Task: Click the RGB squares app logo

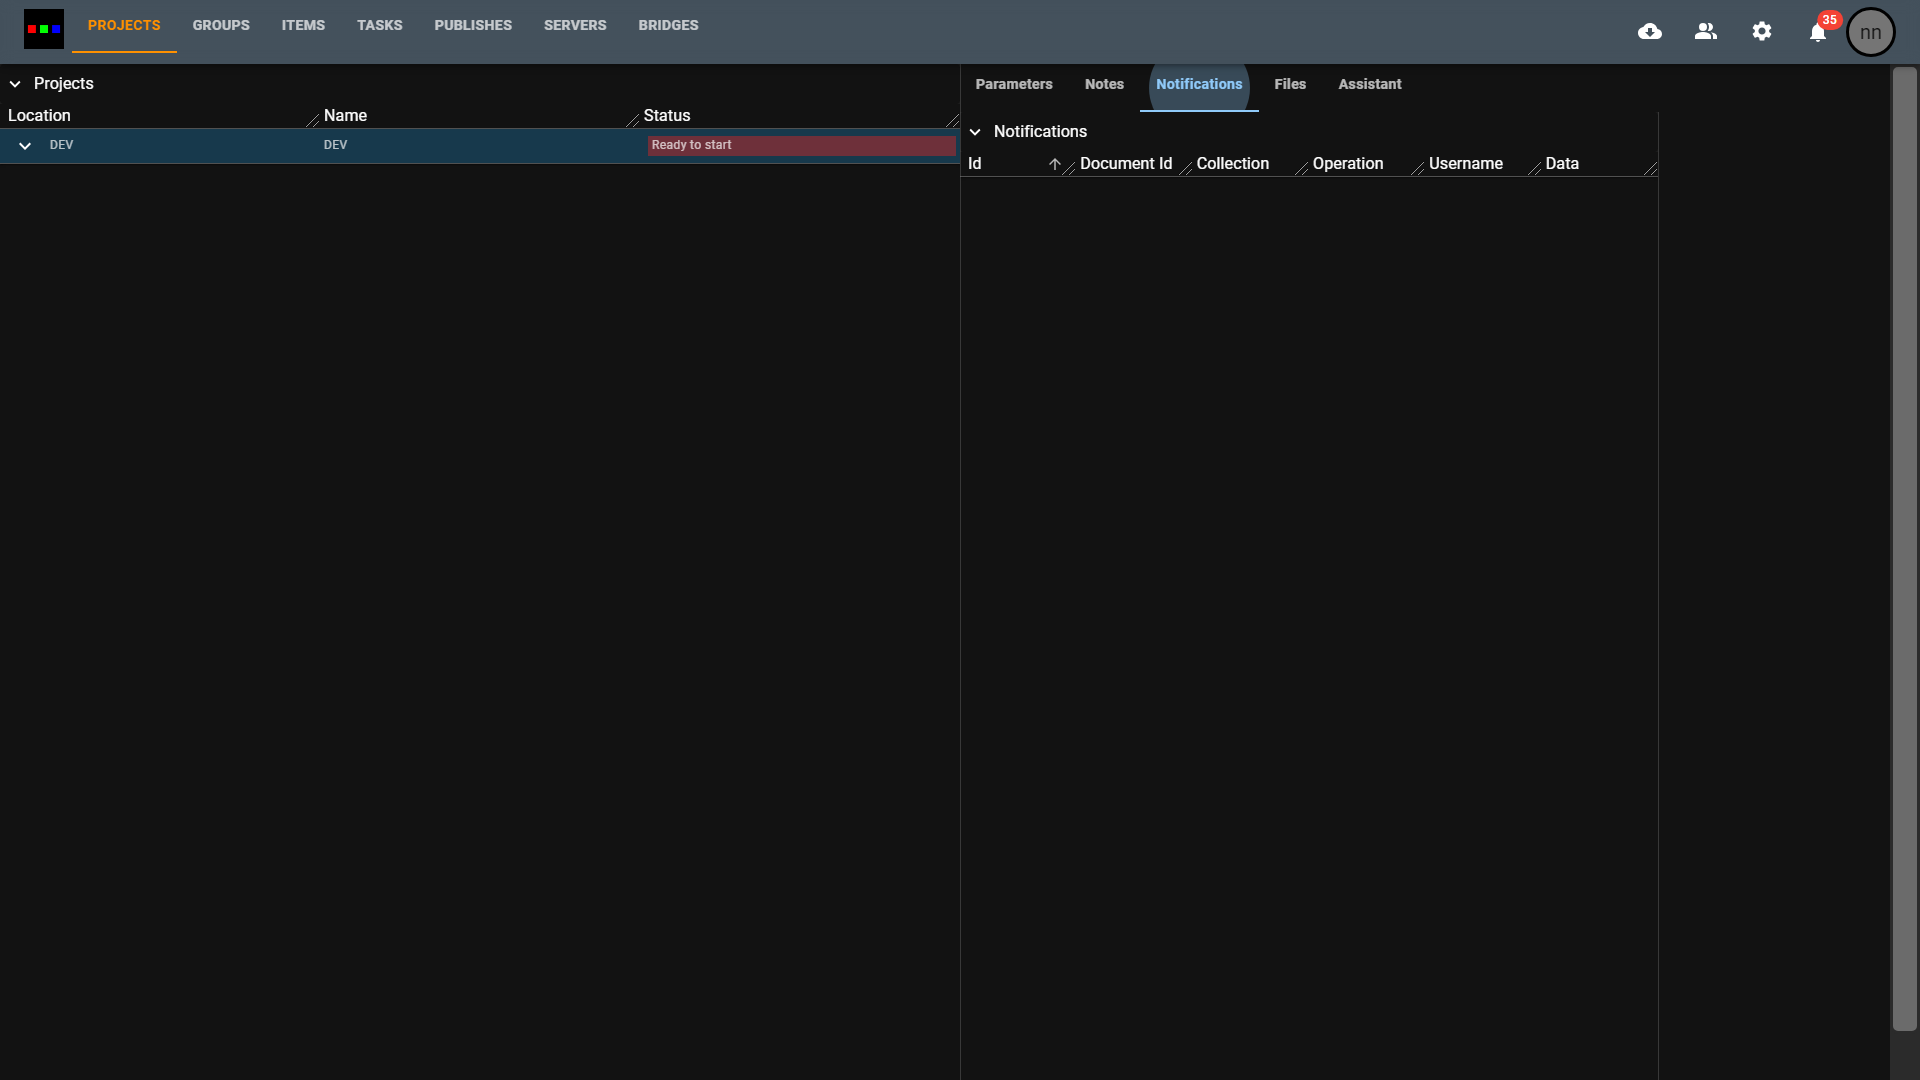Action: click(44, 29)
